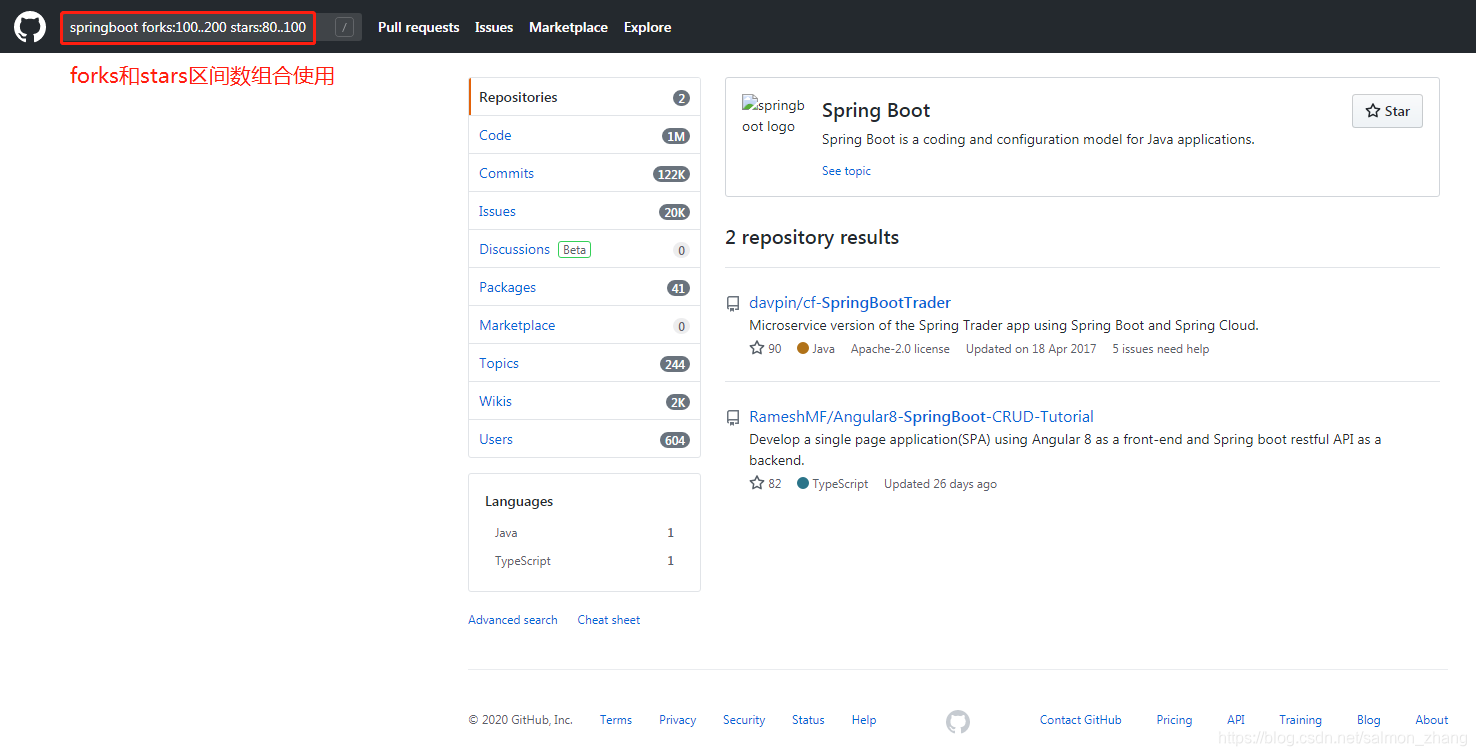Viewport: 1476px width, 756px height.
Task: Click the slash shortcut key icon
Action: click(x=344, y=28)
